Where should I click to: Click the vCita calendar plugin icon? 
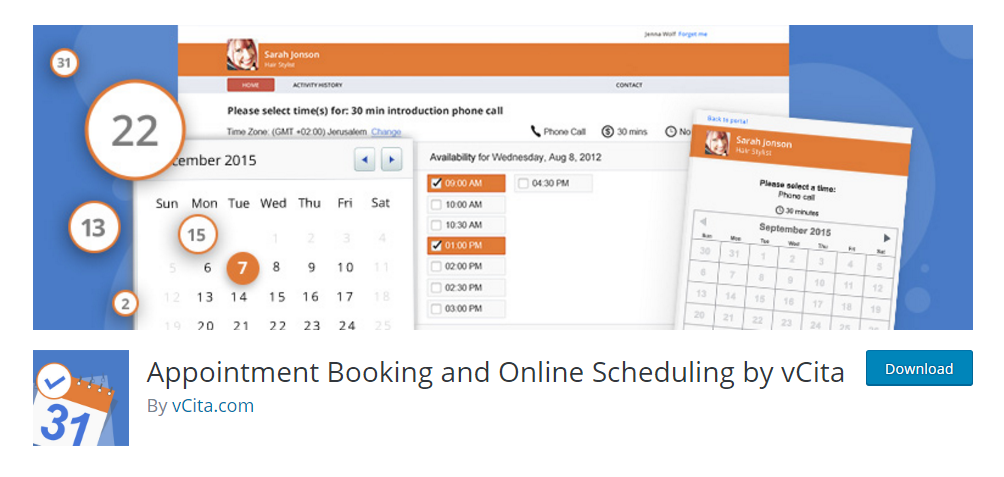[x=81, y=398]
